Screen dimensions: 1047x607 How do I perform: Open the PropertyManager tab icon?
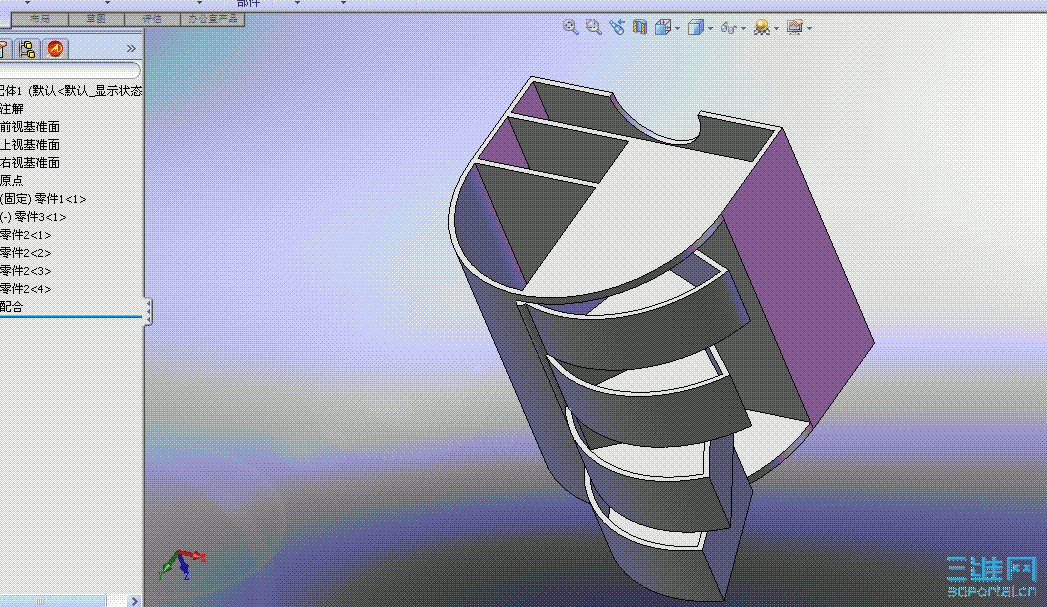click(x=3, y=49)
